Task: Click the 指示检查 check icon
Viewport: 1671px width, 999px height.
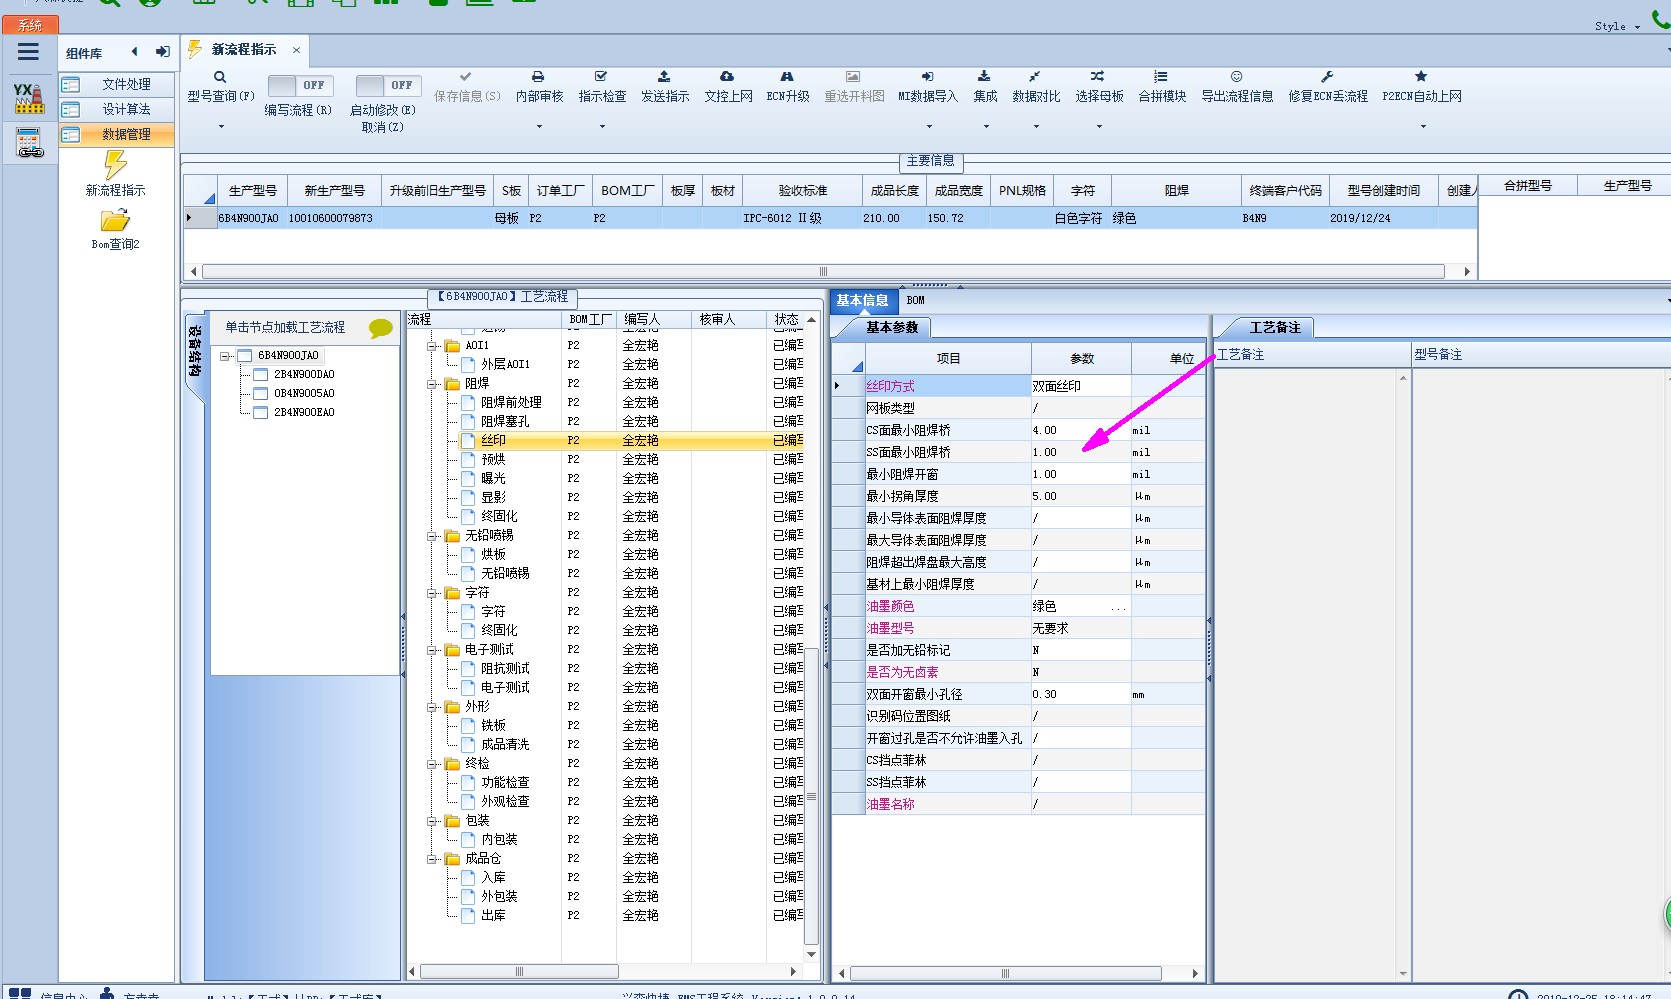Action: (601, 77)
